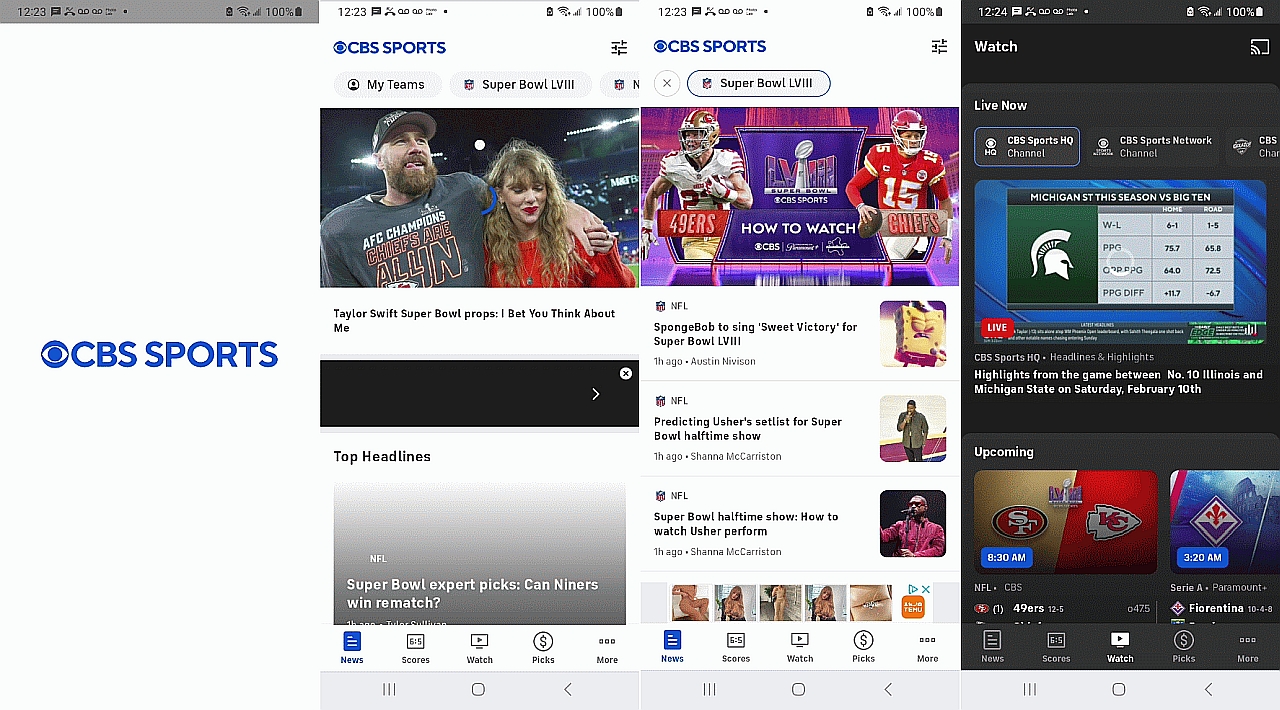The height and width of the screenshot is (710, 1280).
Task: Open Super Bowl halftime show article
Action: pos(746,524)
